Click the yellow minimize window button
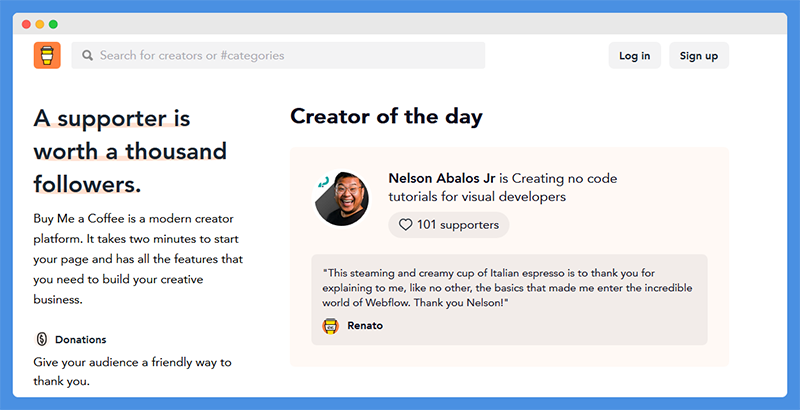This screenshot has width=800, height=410. (x=40, y=24)
